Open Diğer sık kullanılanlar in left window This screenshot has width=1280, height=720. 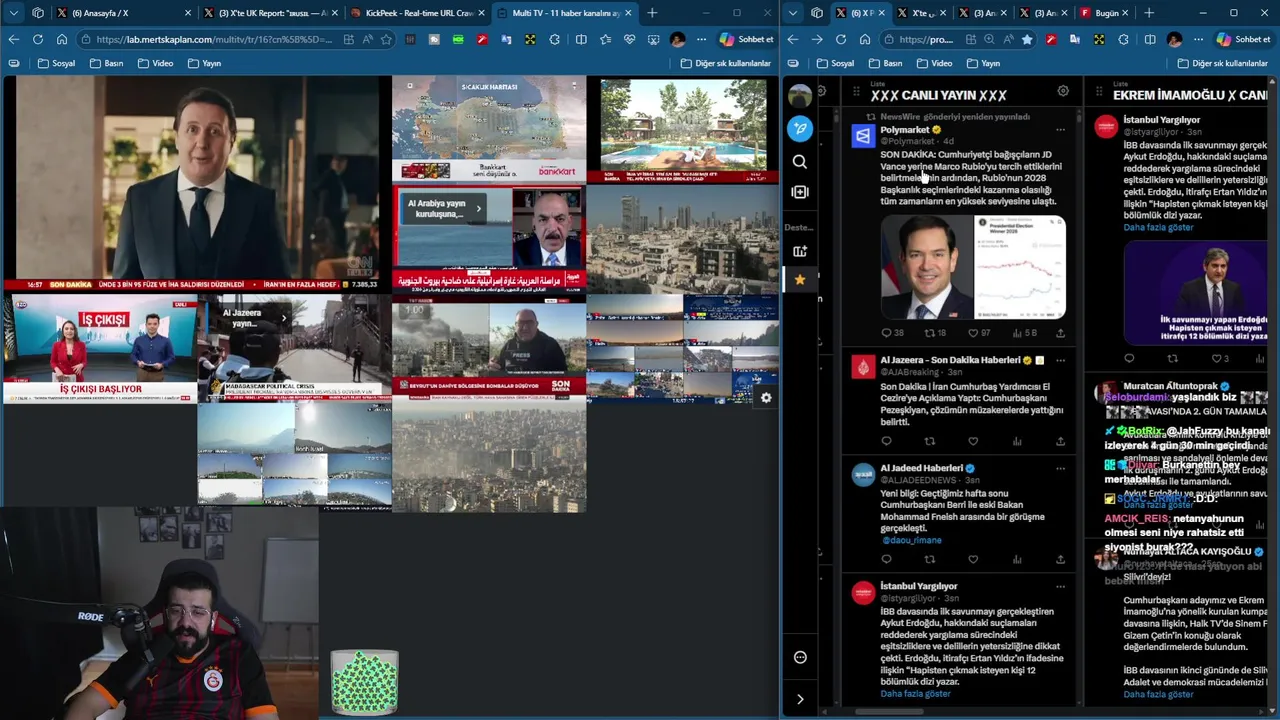[726, 63]
